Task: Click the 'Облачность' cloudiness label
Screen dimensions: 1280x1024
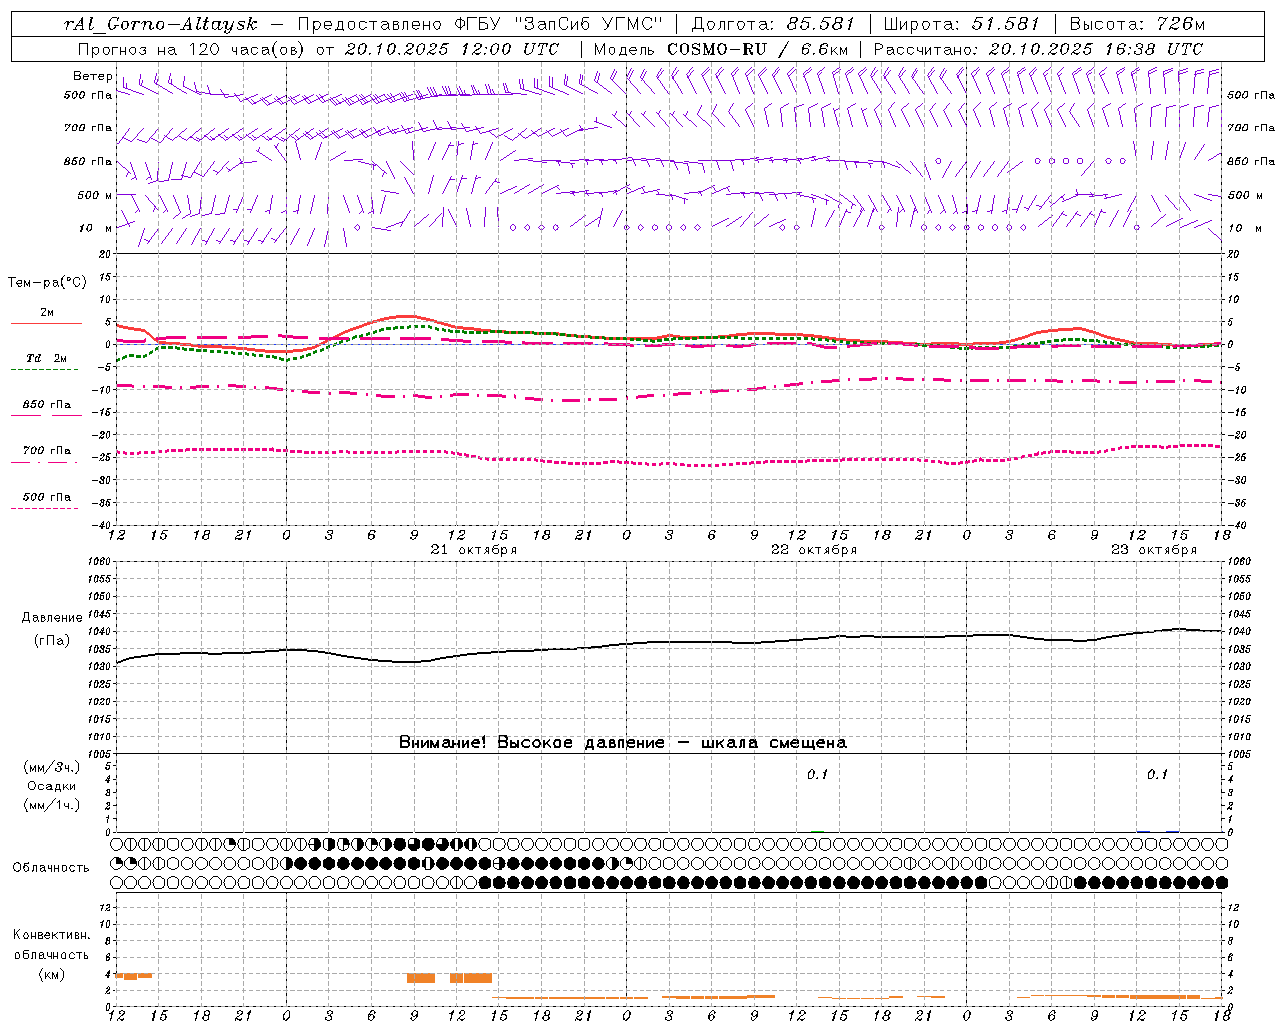Action: click(x=51, y=868)
